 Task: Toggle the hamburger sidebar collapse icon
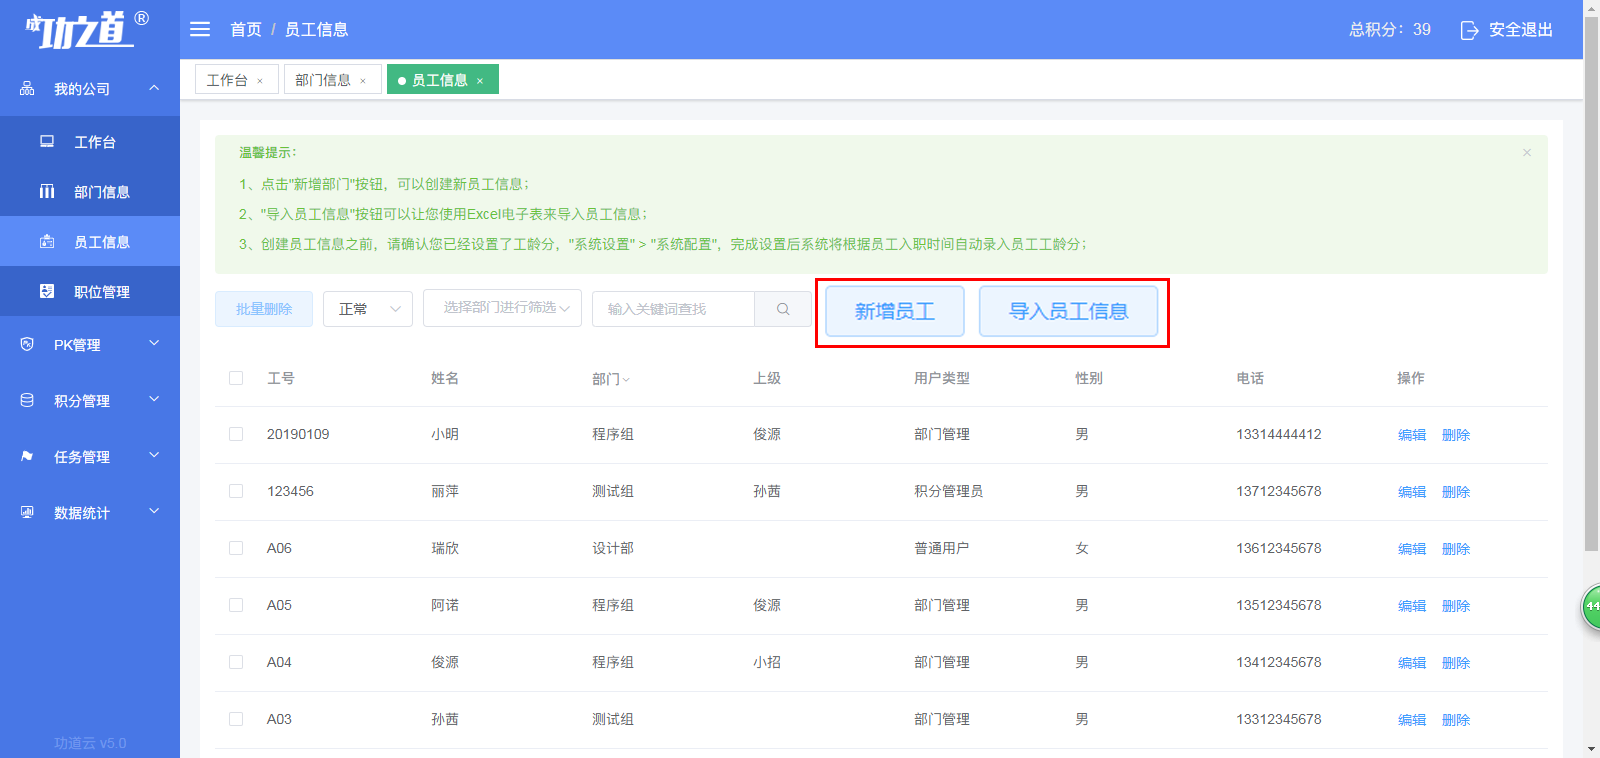[x=200, y=29]
